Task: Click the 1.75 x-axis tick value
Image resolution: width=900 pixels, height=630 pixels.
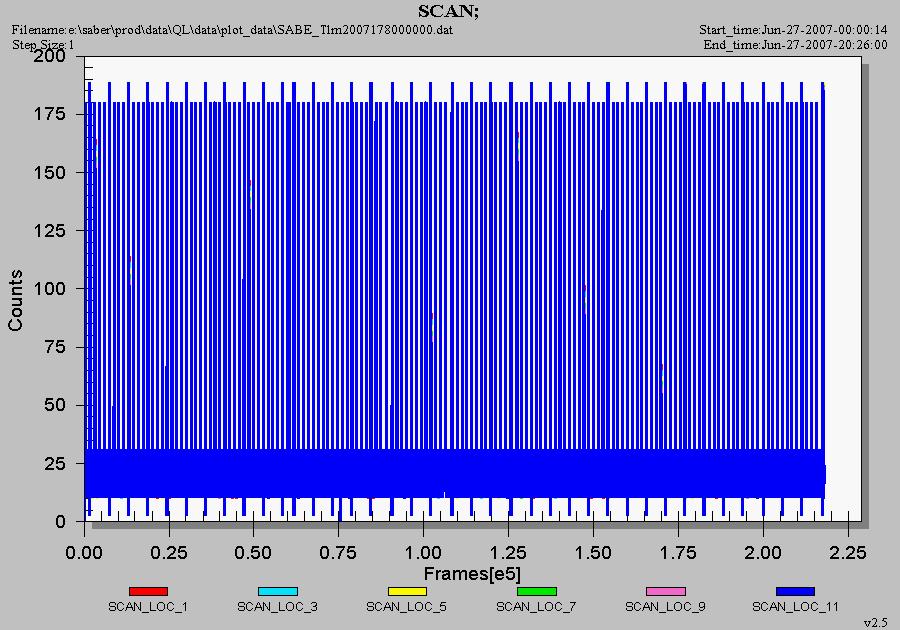Action: [678, 553]
